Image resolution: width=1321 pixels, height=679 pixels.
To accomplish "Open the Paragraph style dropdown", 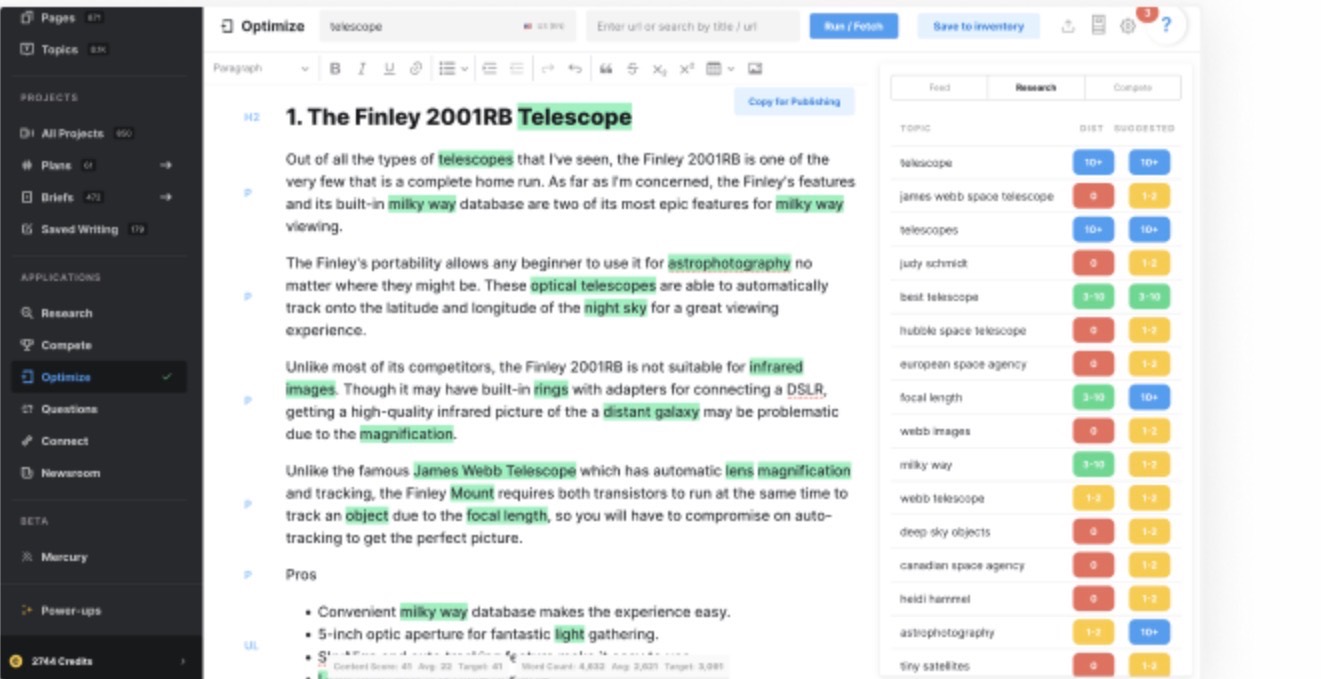I will [261, 68].
